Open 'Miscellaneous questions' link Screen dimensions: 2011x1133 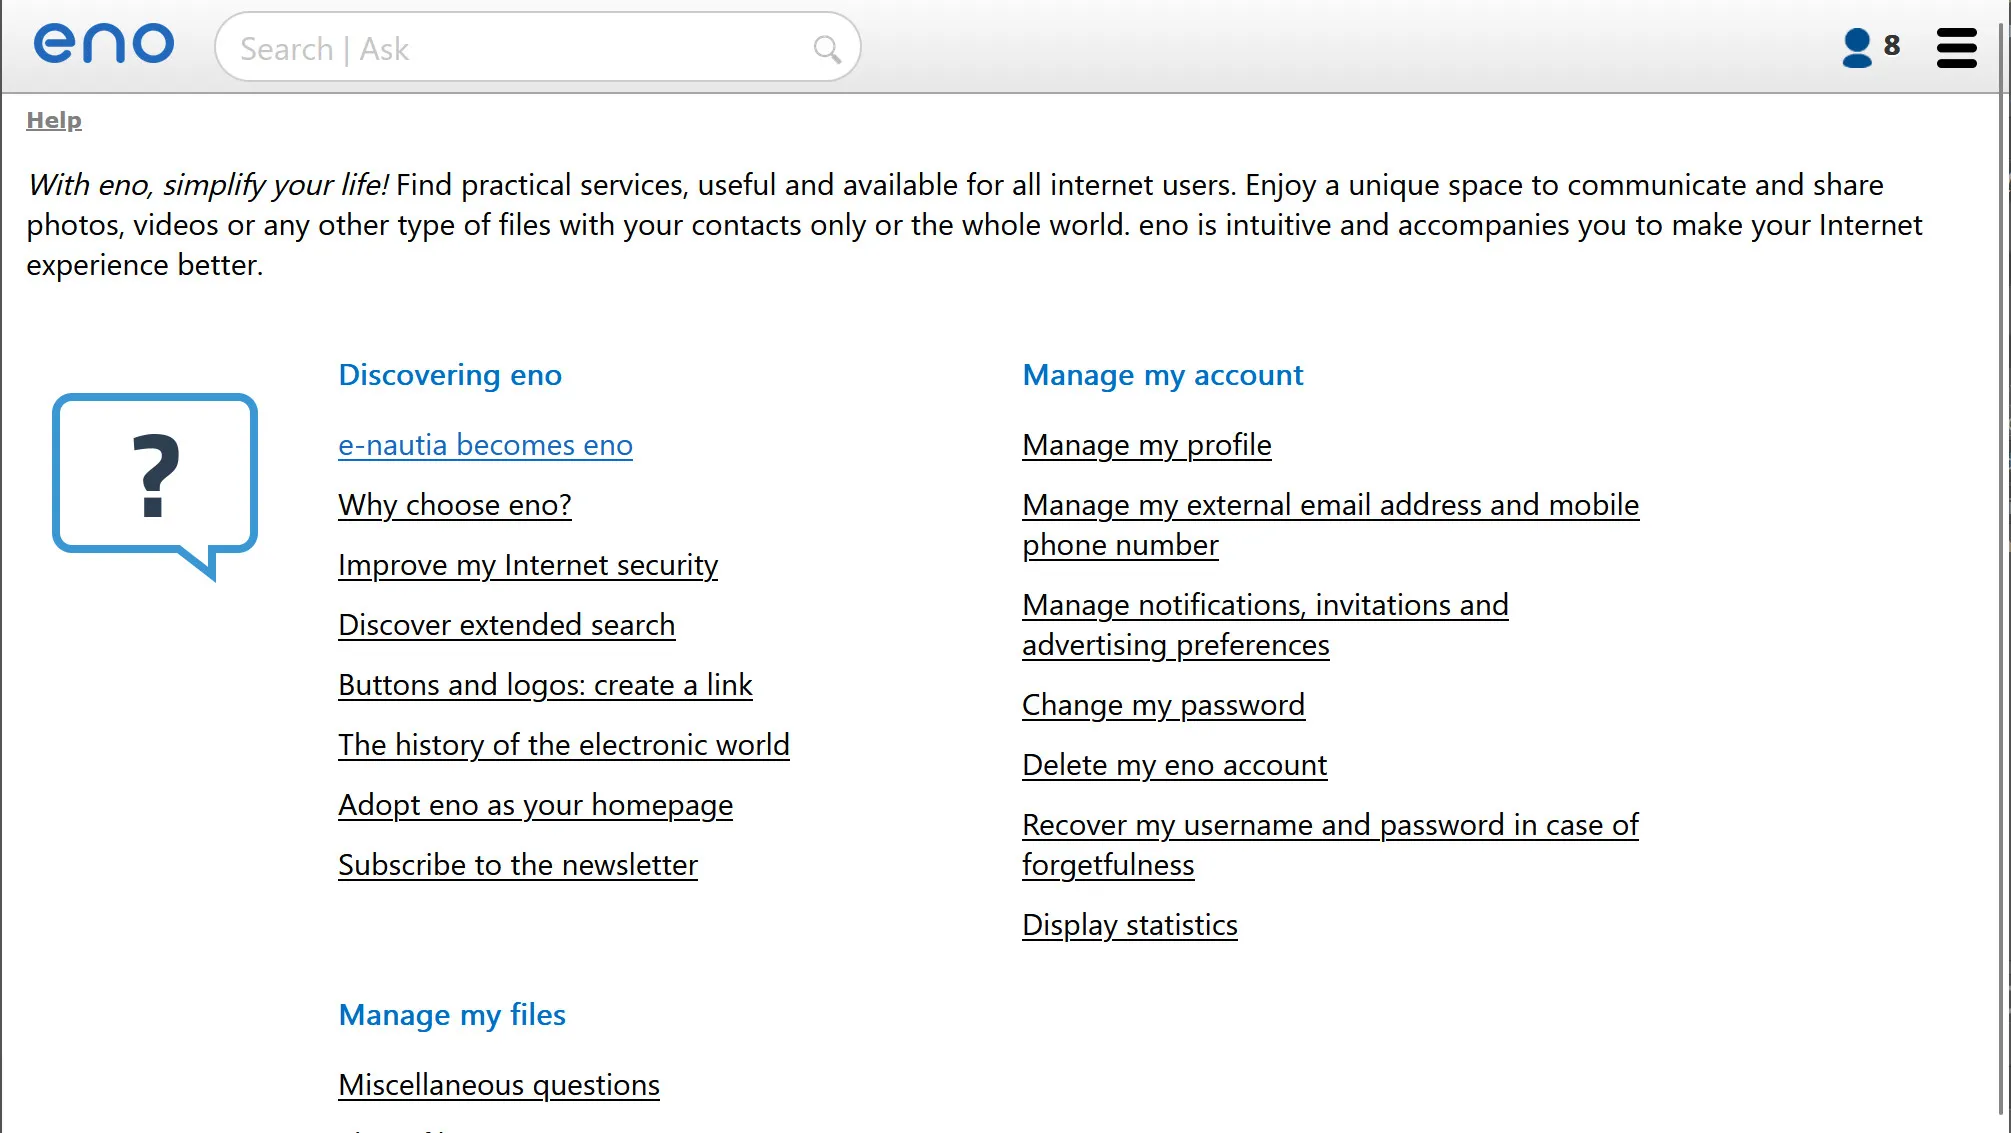point(499,1085)
